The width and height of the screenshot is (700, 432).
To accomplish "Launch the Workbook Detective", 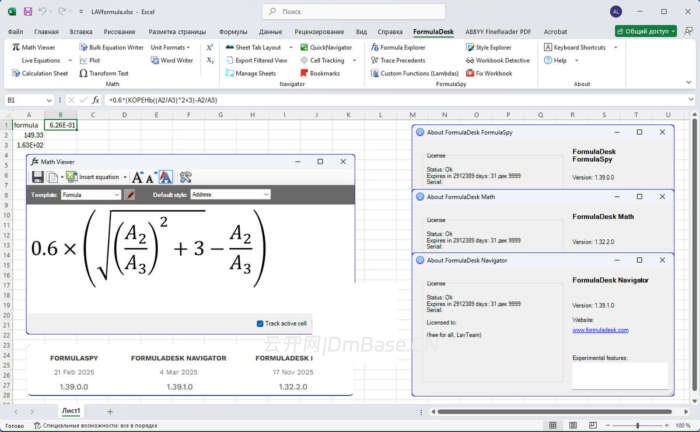I will 498,60.
